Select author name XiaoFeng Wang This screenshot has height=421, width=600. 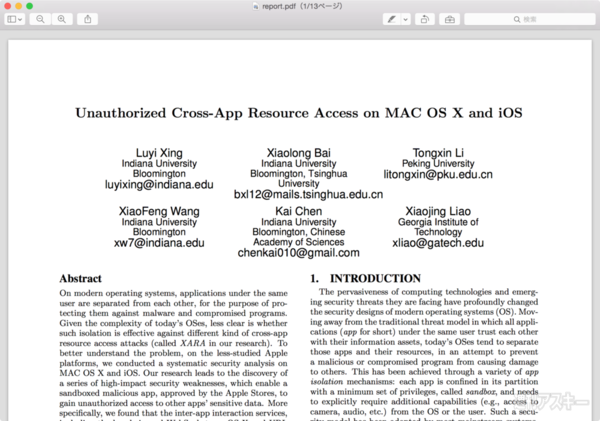(159, 211)
